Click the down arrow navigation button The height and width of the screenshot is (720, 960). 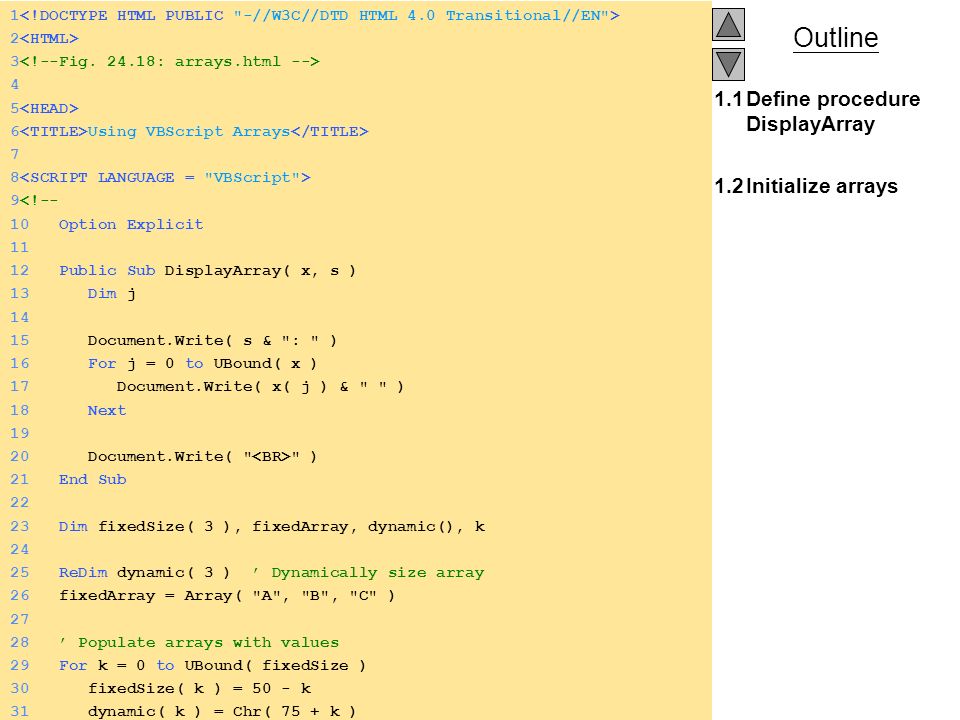click(x=728, y=64)
